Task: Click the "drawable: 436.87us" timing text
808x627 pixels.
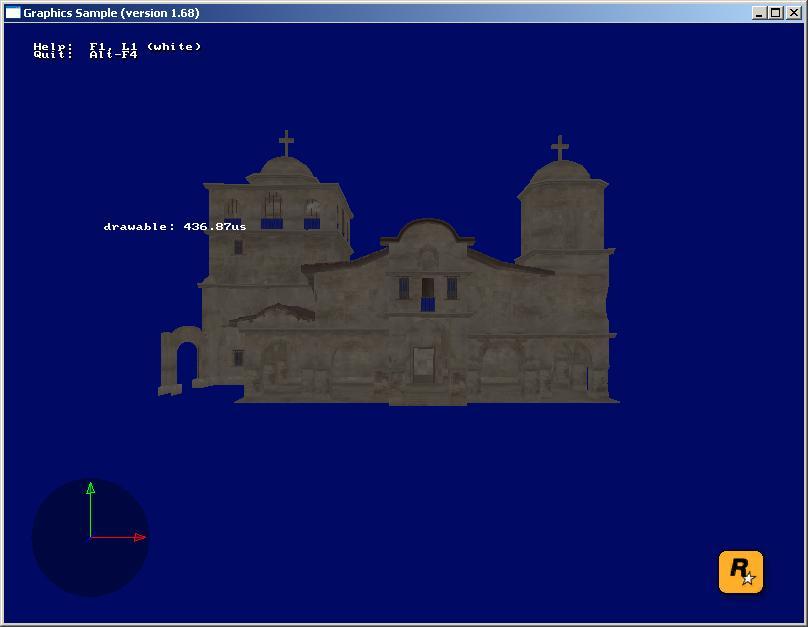Action: 175,226
